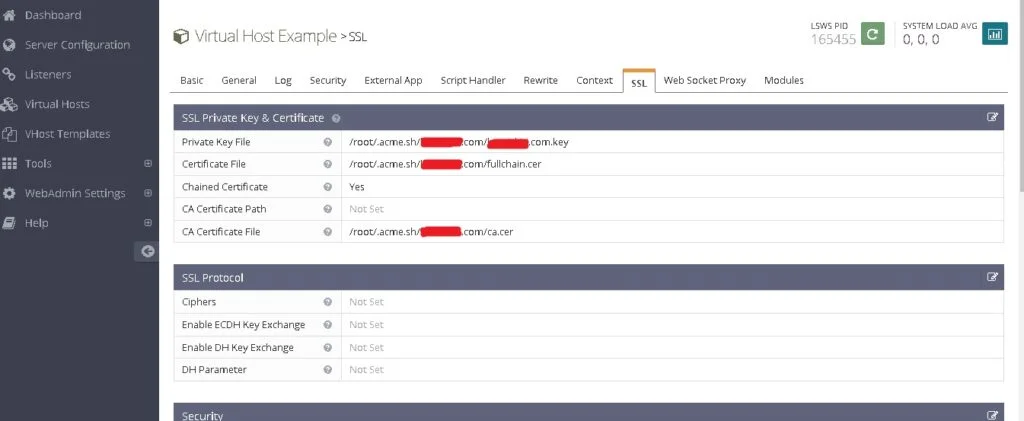Show help for Private Key File
The height and width of the screenshot is (421, 1024).
coord(328,142)
